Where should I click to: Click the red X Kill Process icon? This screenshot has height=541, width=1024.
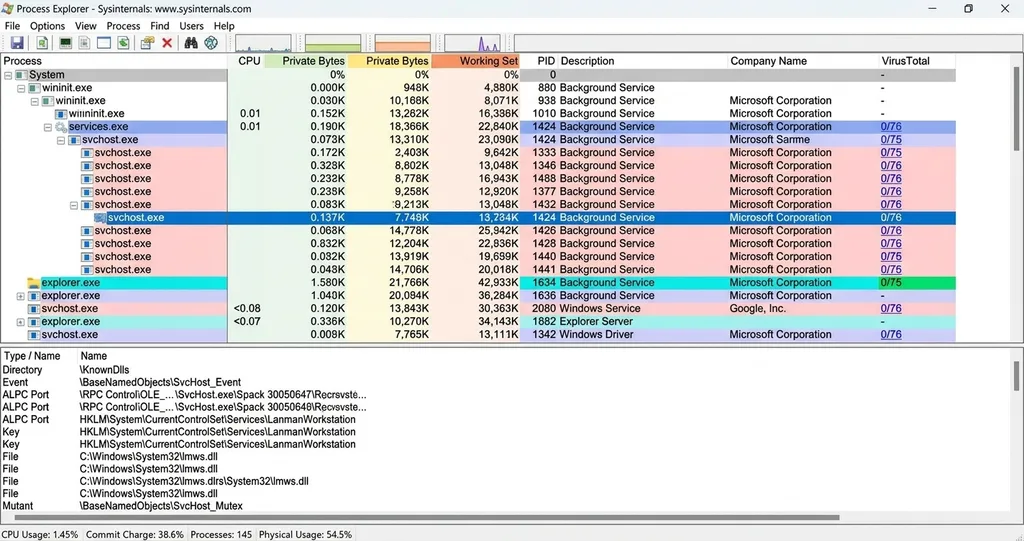(167, 43)
